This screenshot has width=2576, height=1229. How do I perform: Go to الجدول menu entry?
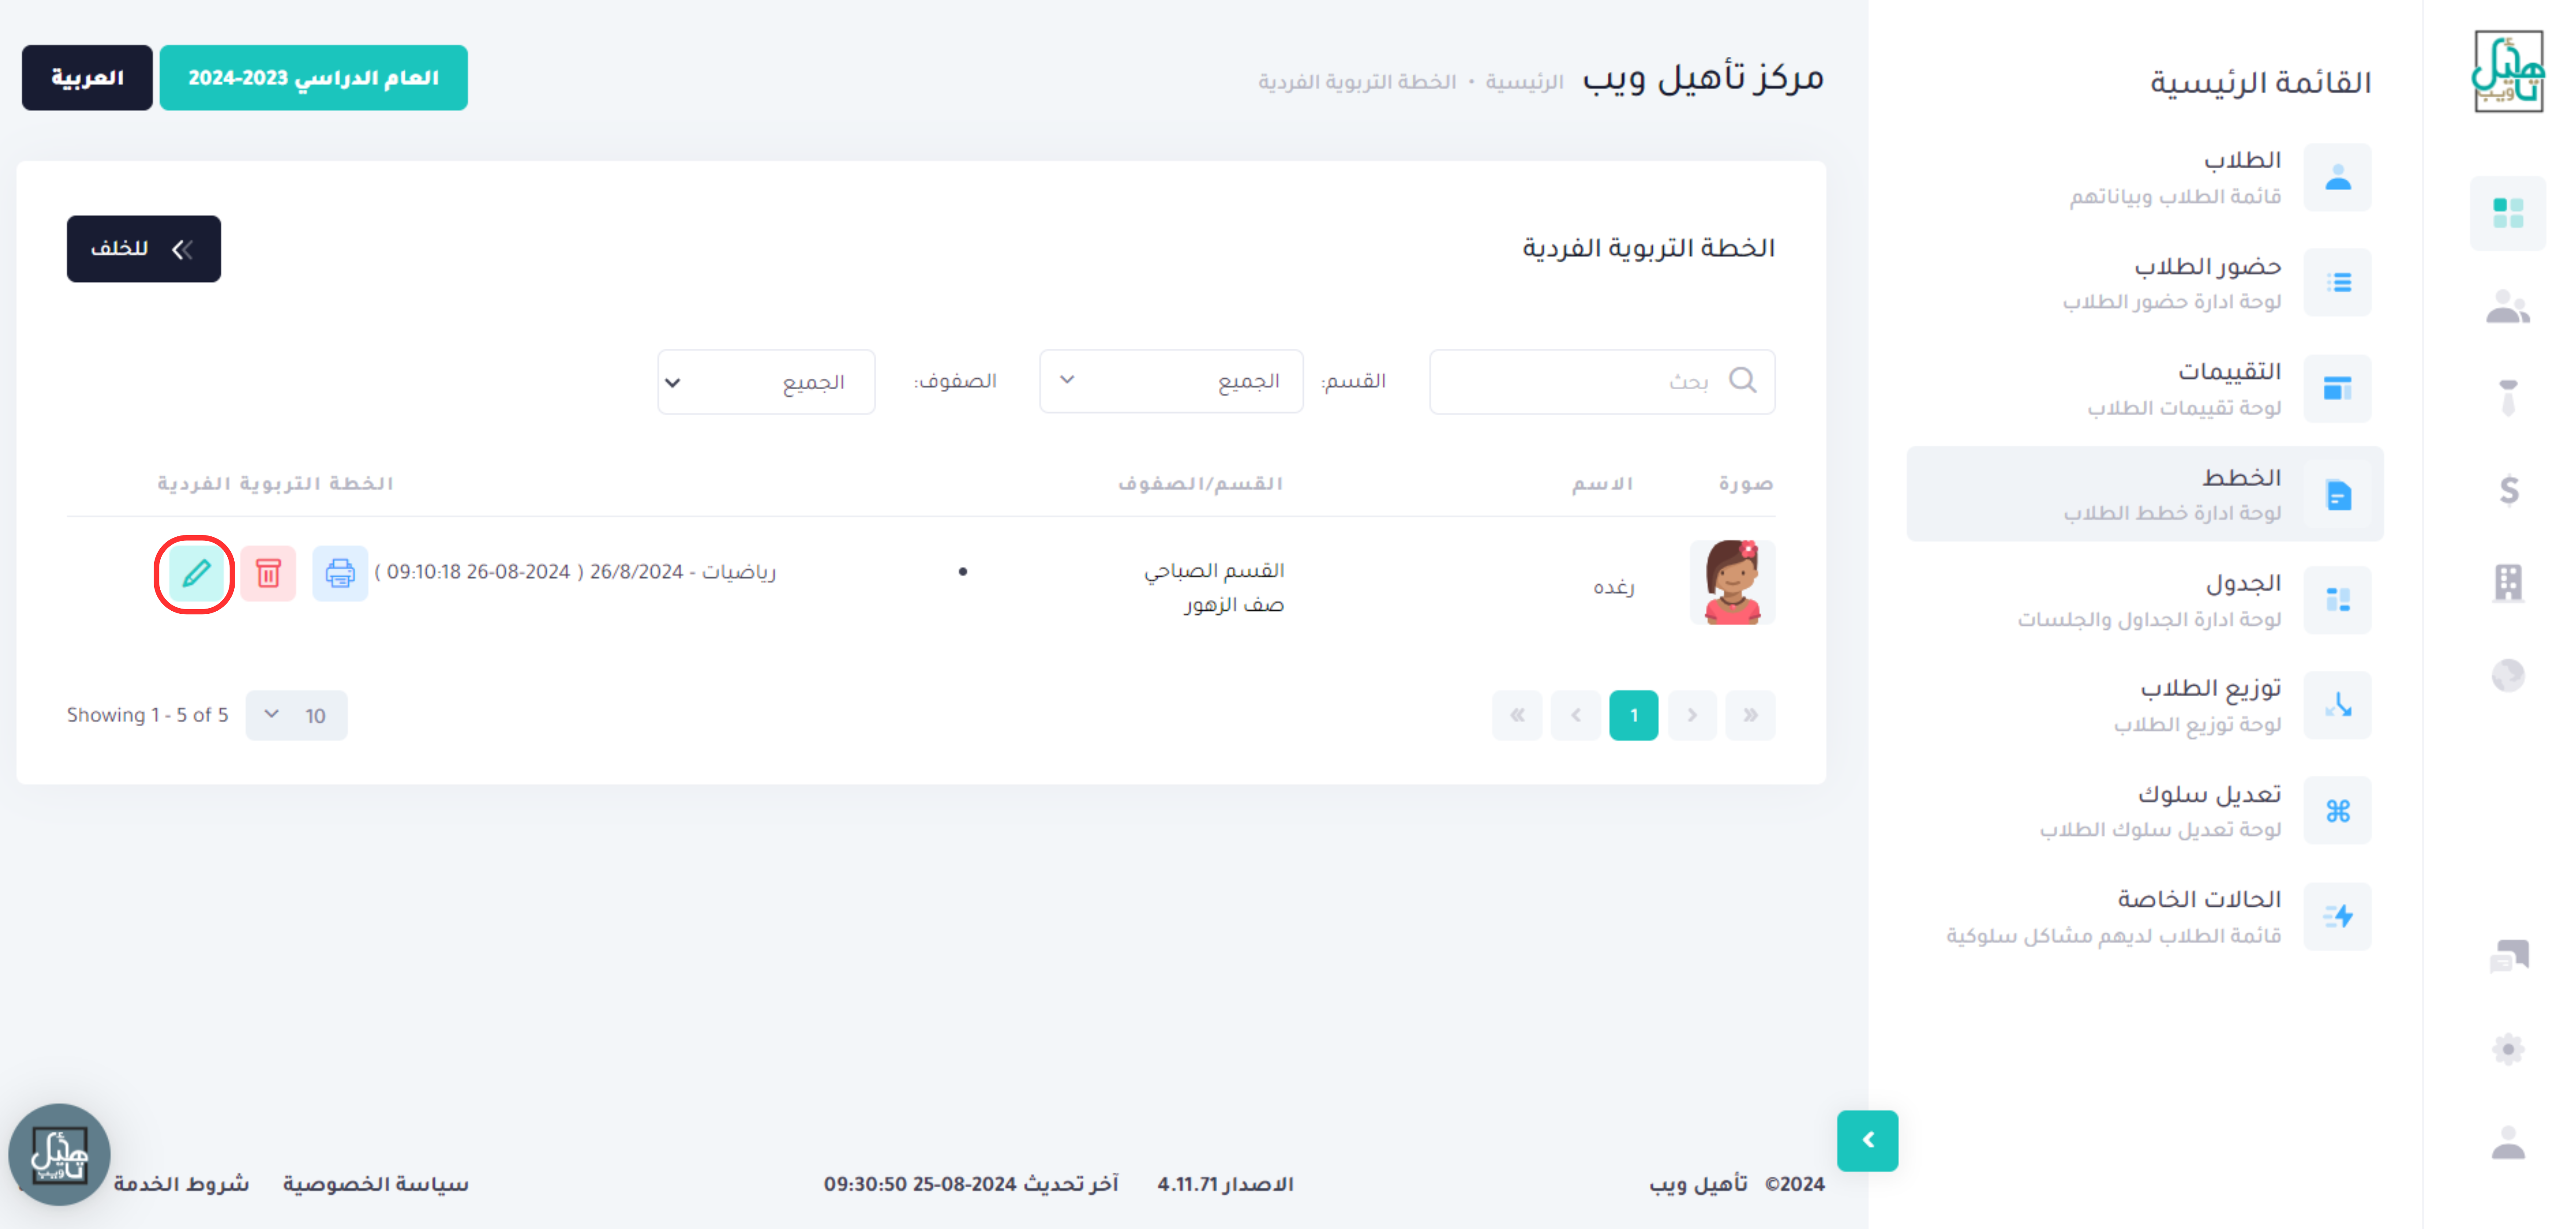(x=2145, y=600)
